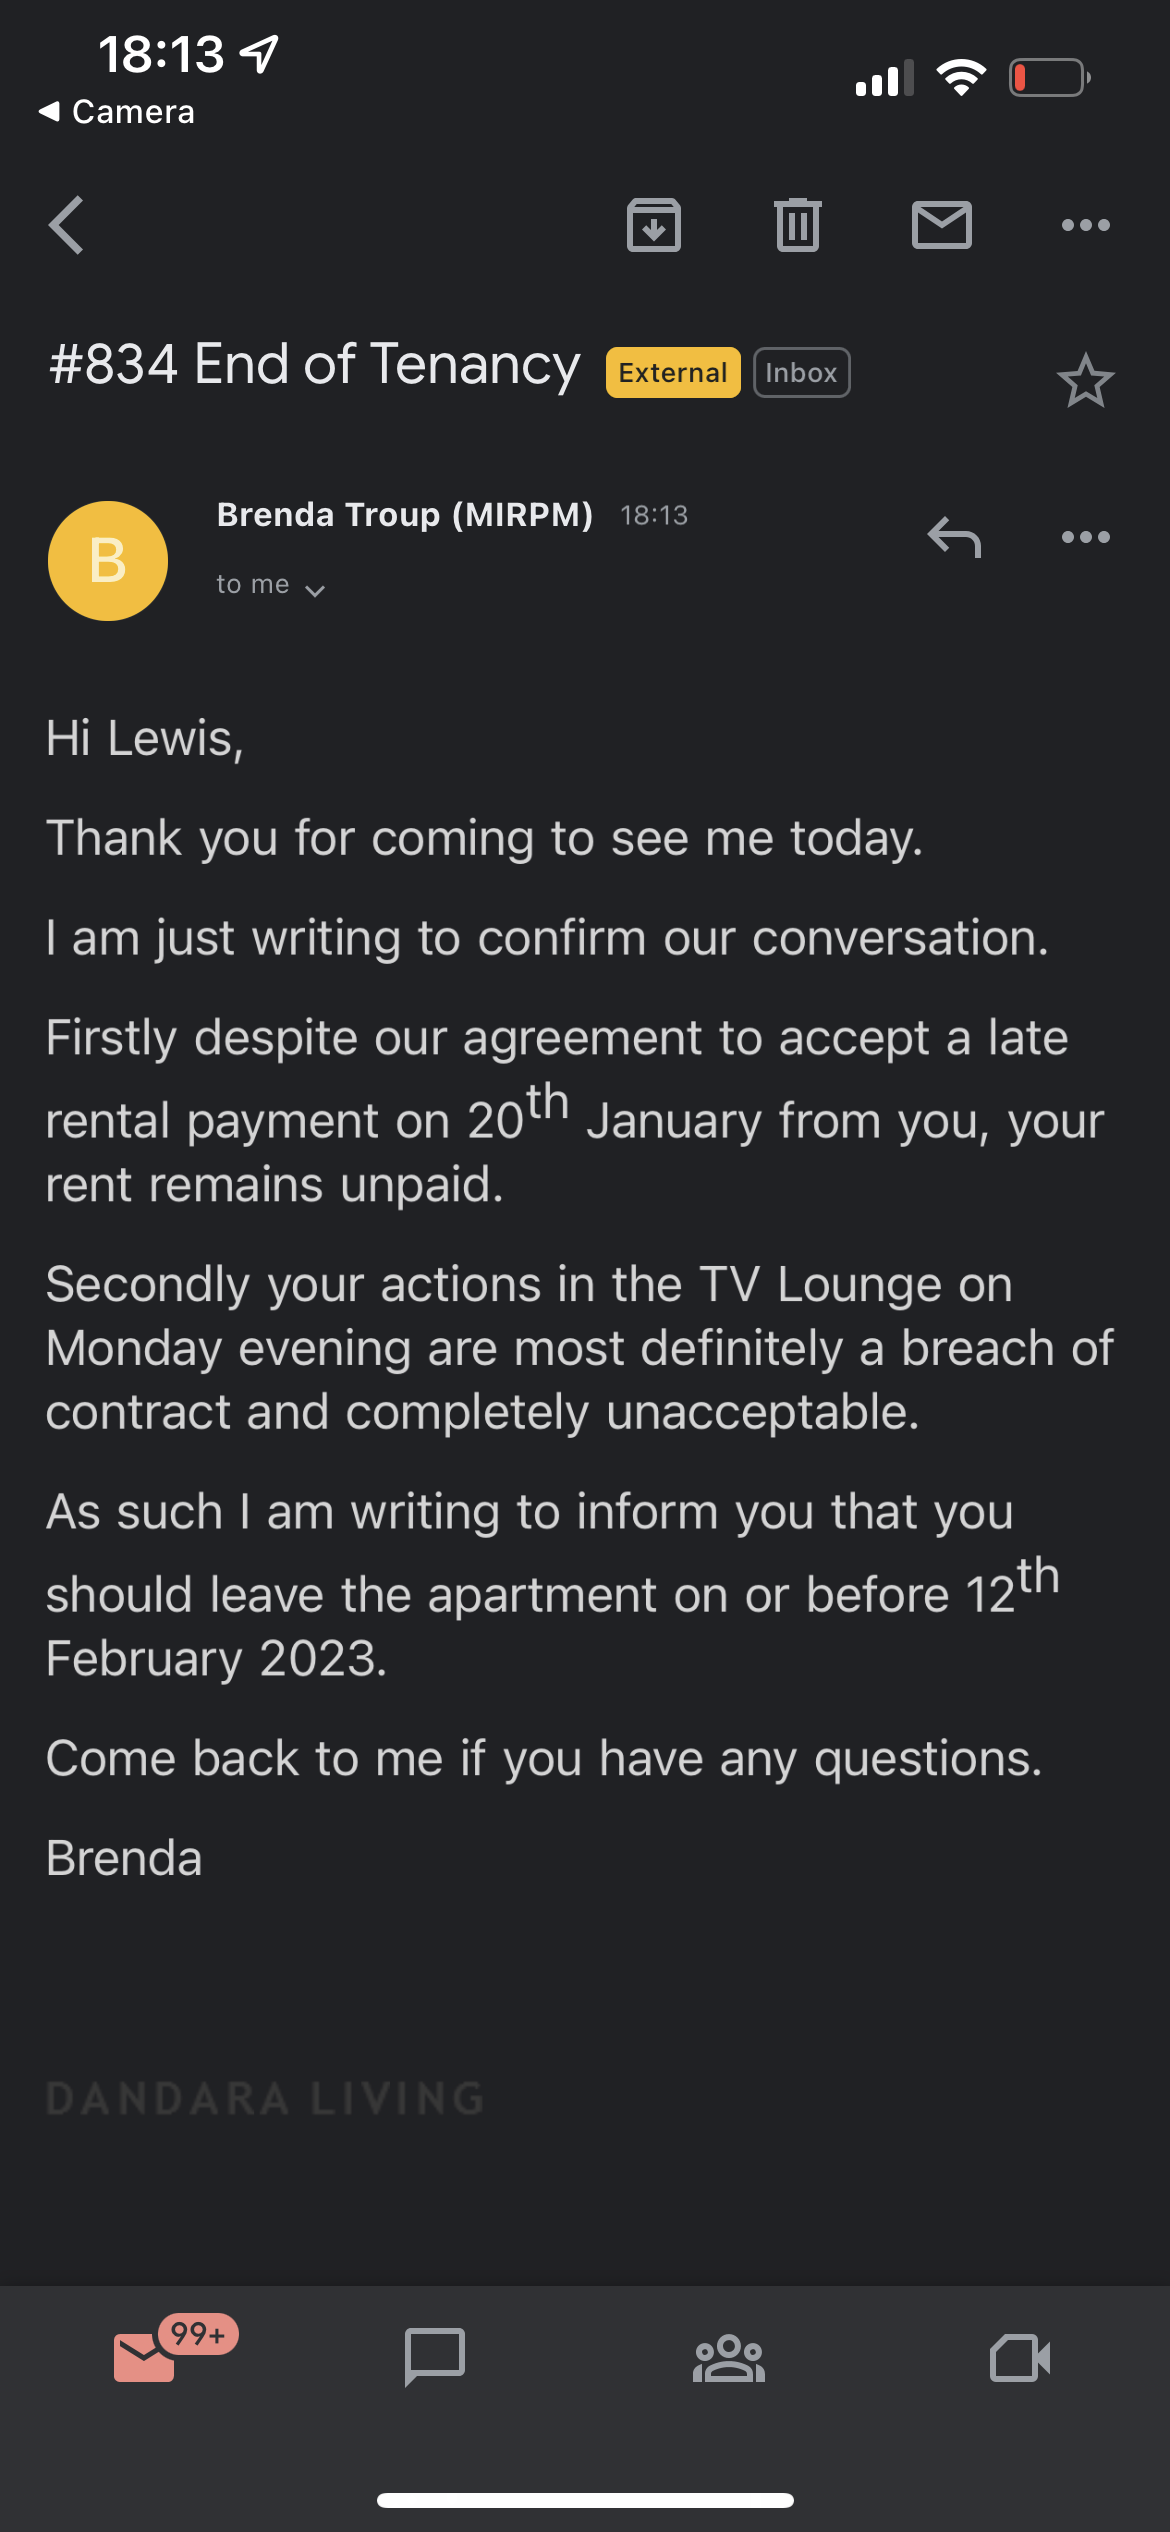This screenshot has height=2532, width=1170.
Task: Archive this email using the archive icon
Action: (x=654, y=225)
